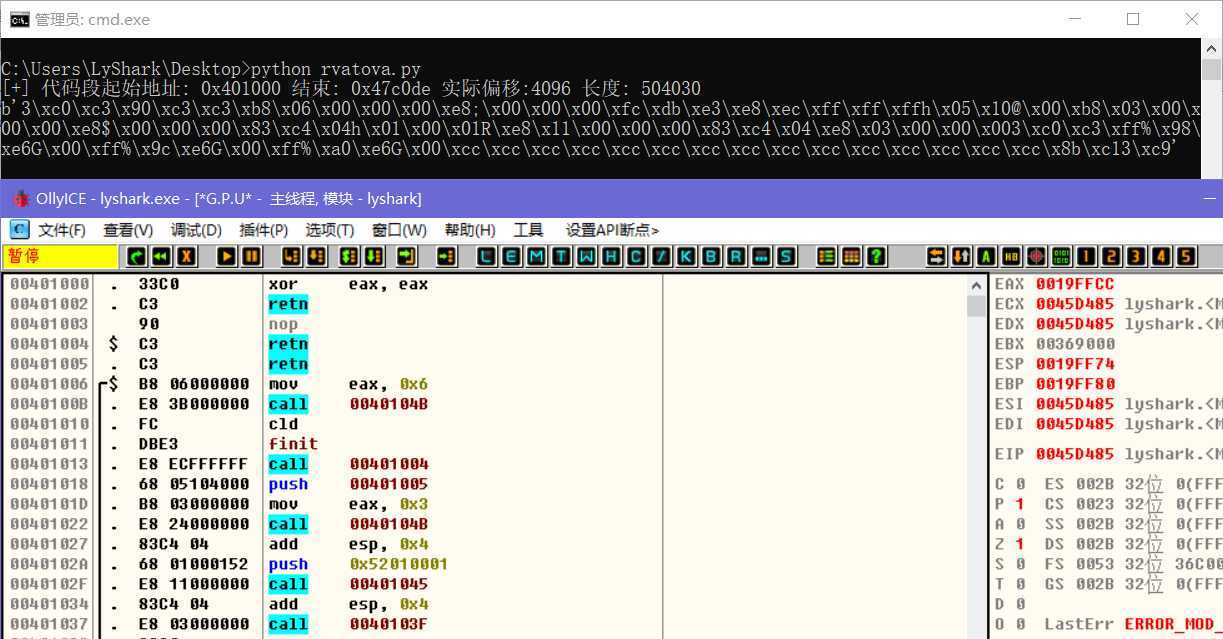Toggle the P flag value in registers
Image resolution: width=1223 pixels, height=639 pixels.
pos(1019,504)
